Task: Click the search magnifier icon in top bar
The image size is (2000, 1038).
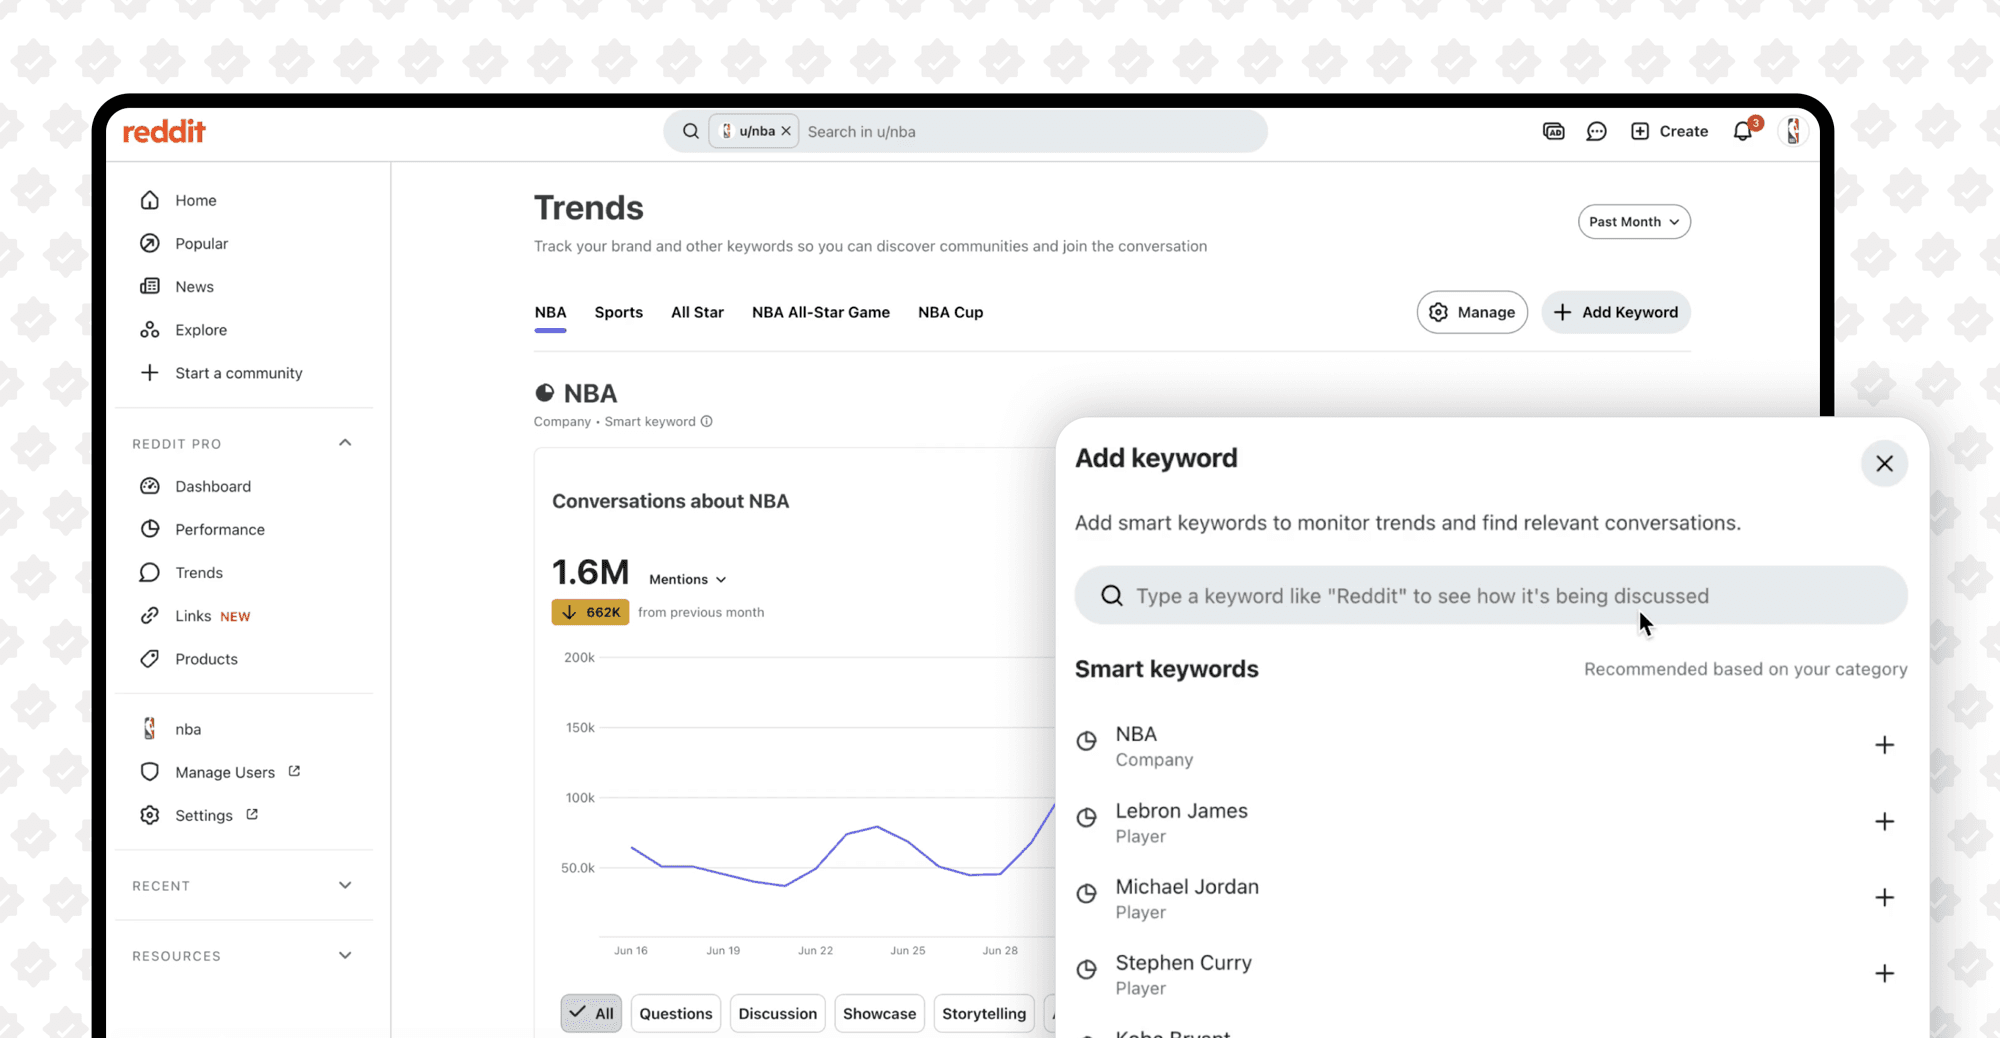Action: pos(690,131)
